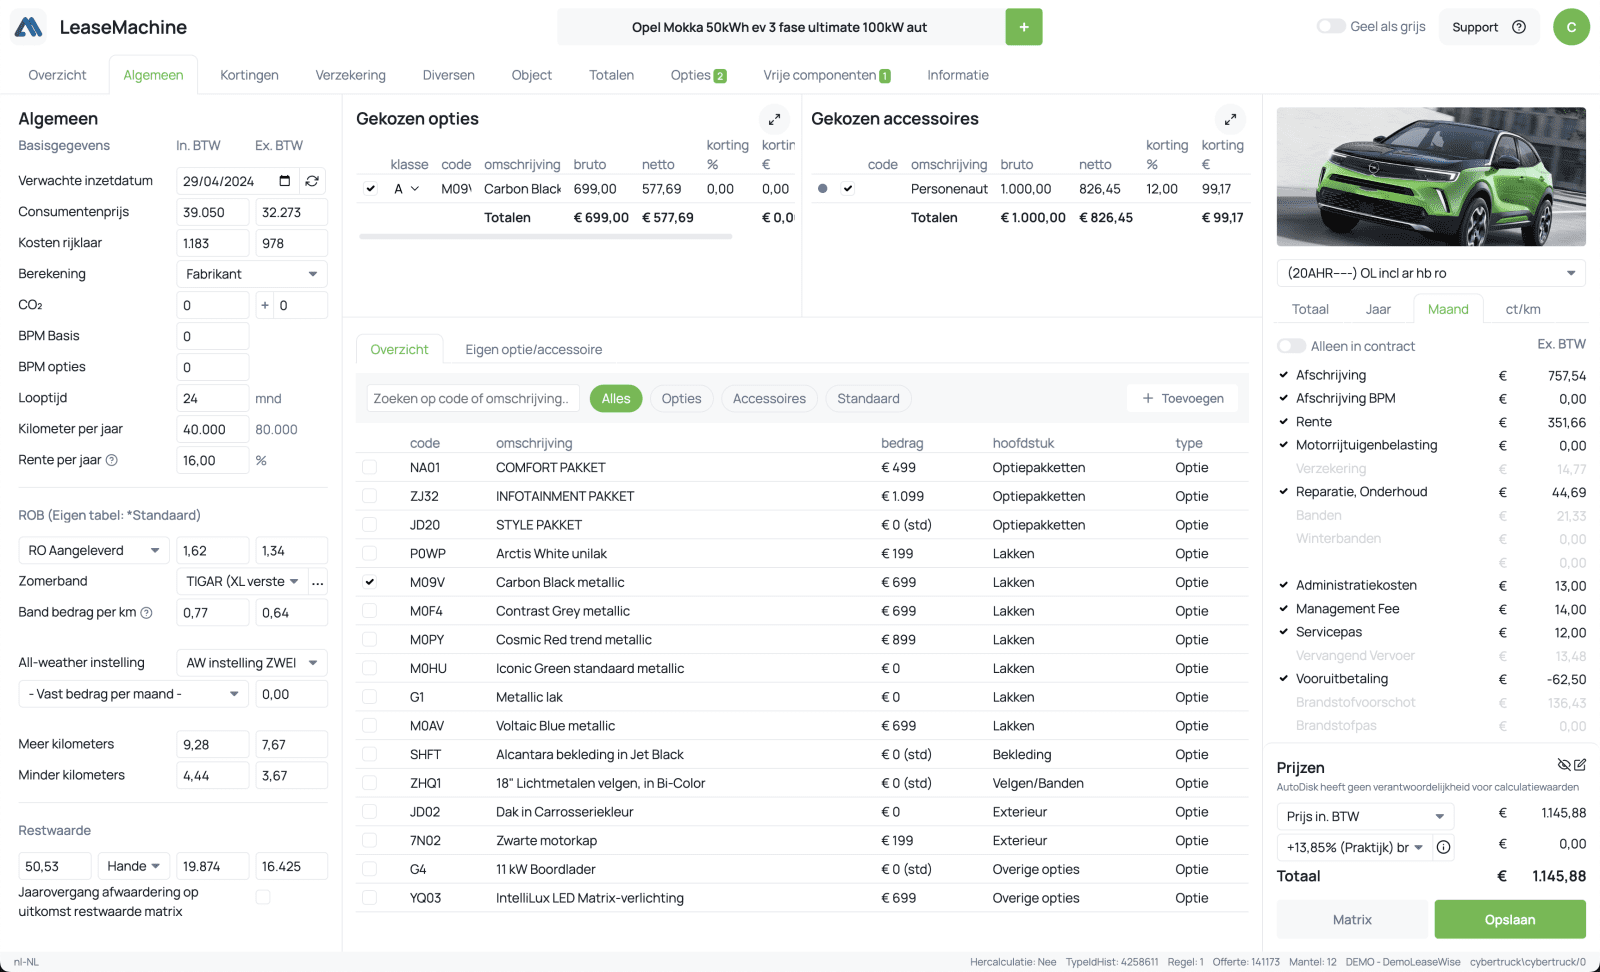Click the horizontal scrollbar in Gekozen opties
Screen dimensions: 1600x972
[x=545, y=237]
